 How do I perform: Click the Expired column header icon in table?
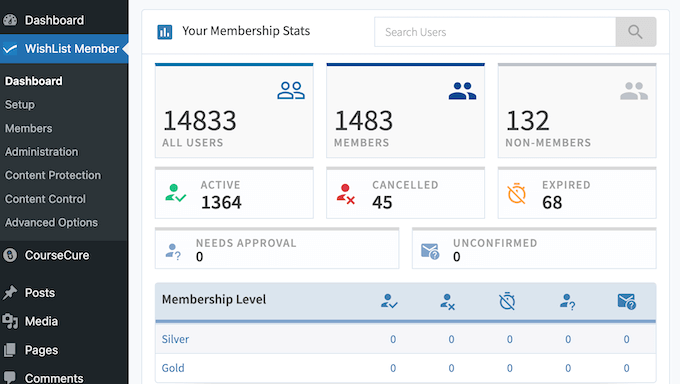tap(507, 301)
